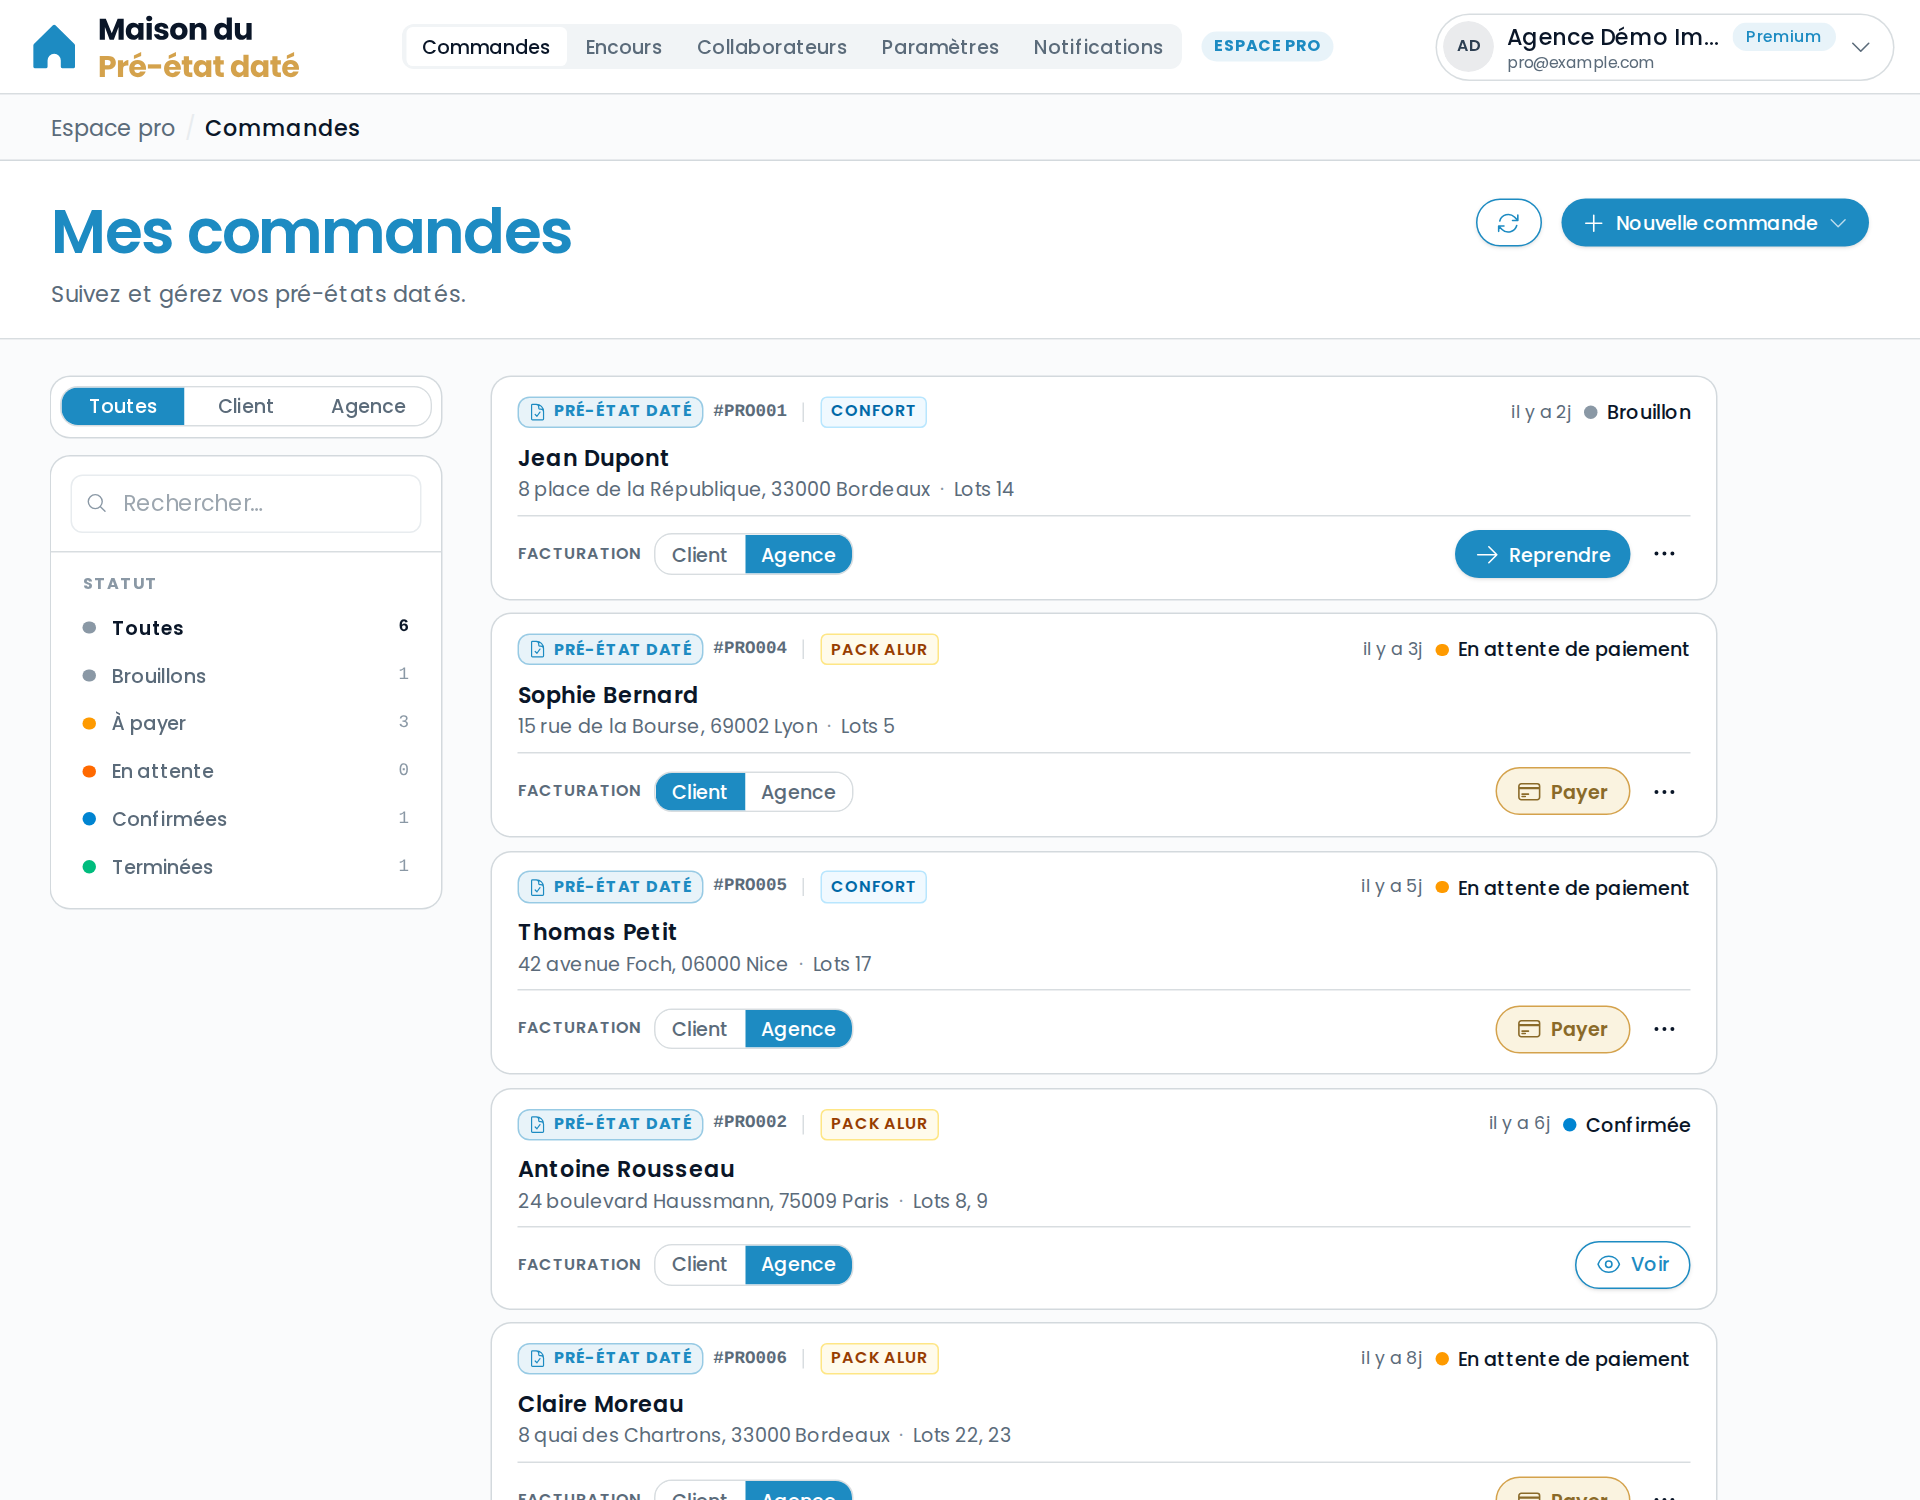Screen dimensions: 1920x1500
Task: Click the Pré-état daté badge on #PR0002
Action: (x=610, y=1124)
